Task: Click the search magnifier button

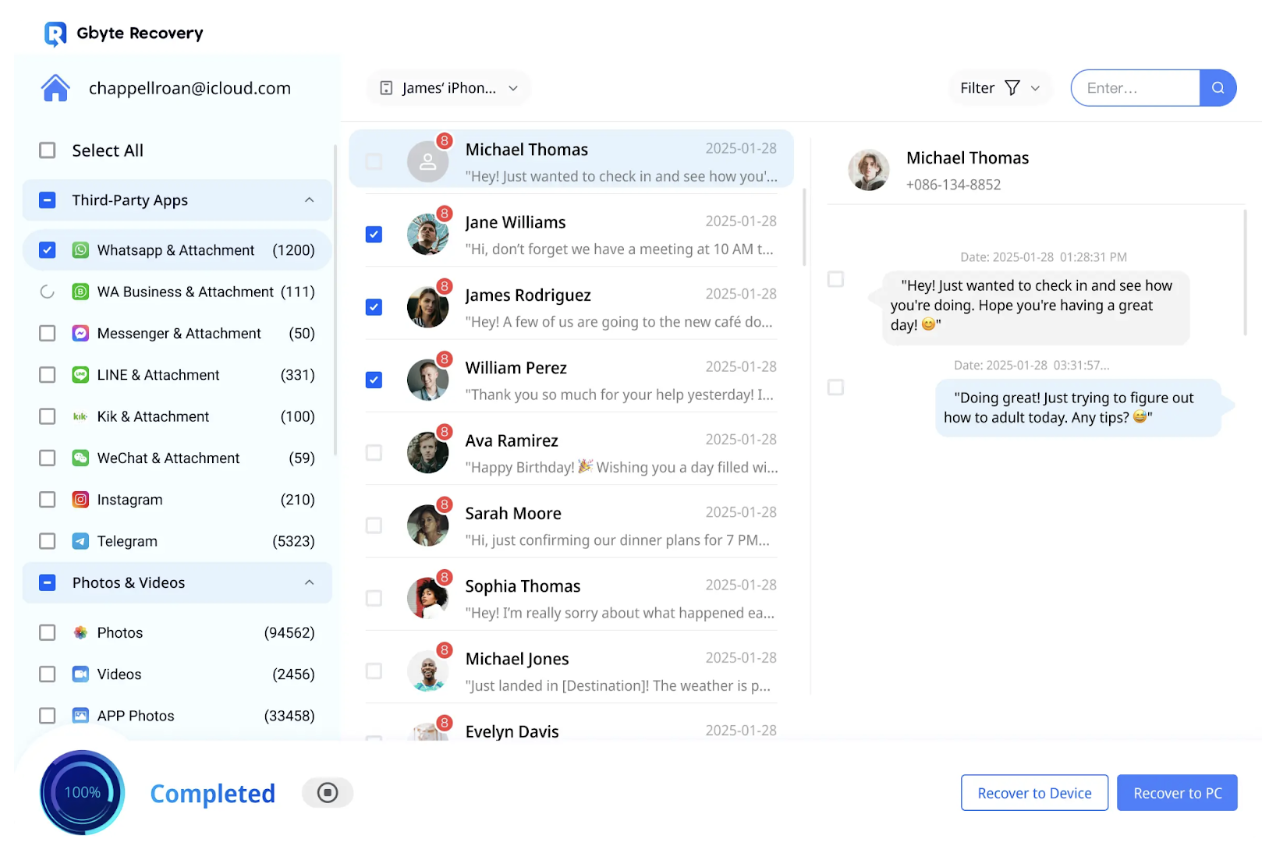Action: pyautogui.click(x=1217, y=88)
